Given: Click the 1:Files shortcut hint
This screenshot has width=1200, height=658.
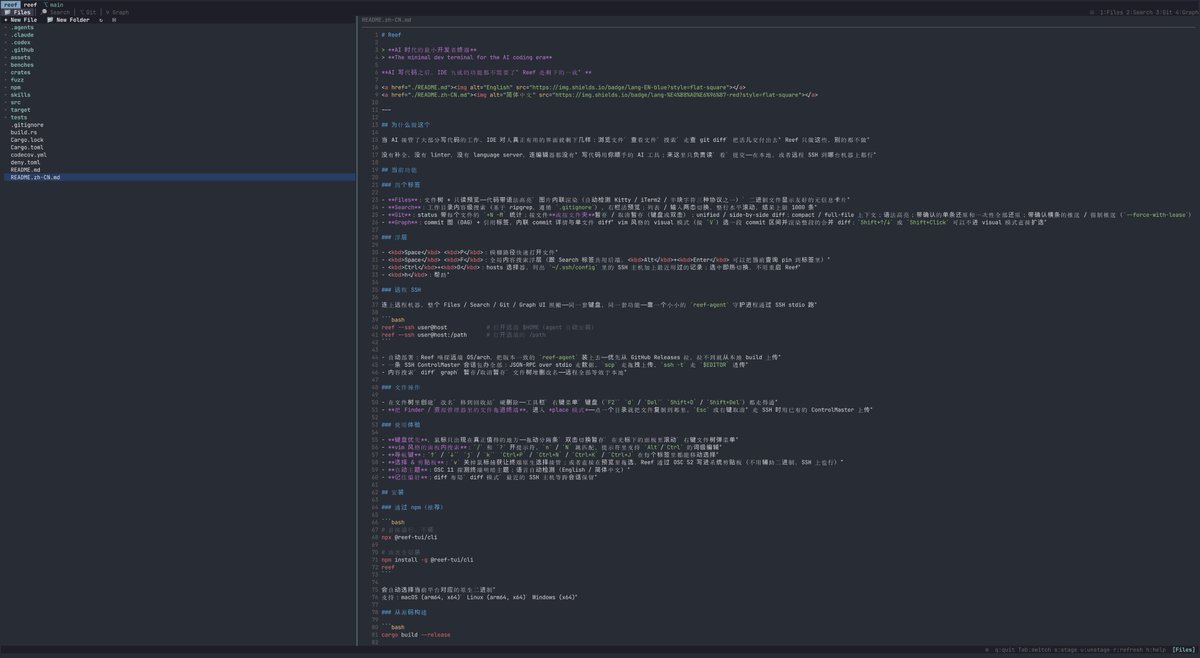Looking at the screenshot, I should pyautogui.click(x=1111, y=12).
